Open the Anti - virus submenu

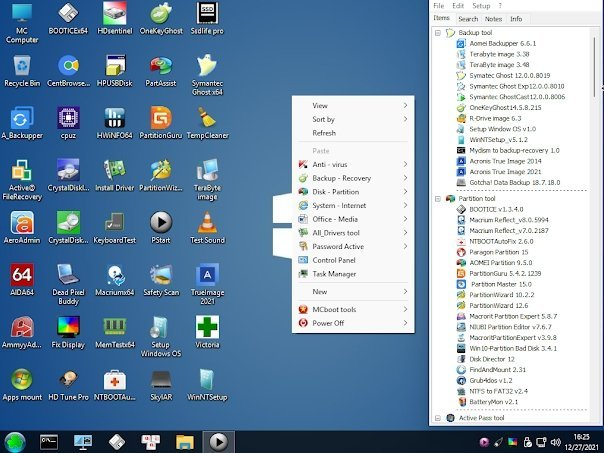[x=353, y=164]
